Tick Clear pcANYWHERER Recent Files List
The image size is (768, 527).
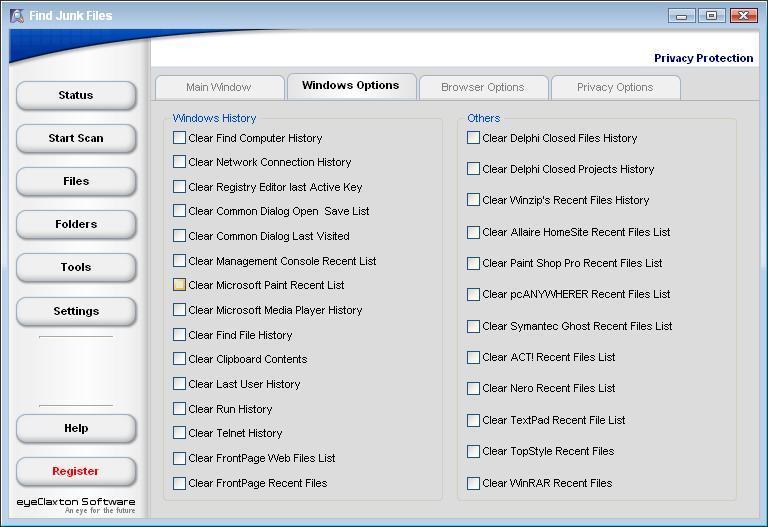pos(473,294)
